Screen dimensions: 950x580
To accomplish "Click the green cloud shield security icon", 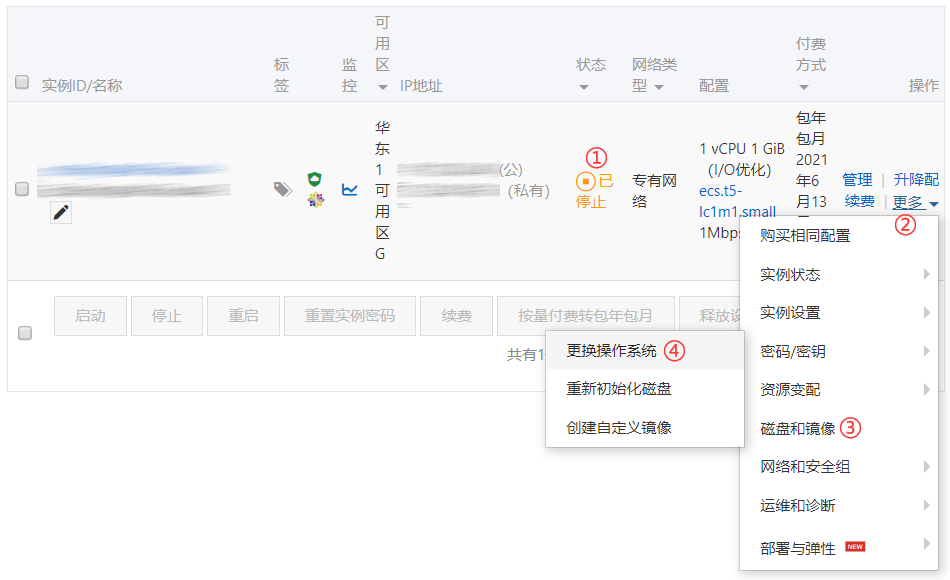I will point(316,179).
